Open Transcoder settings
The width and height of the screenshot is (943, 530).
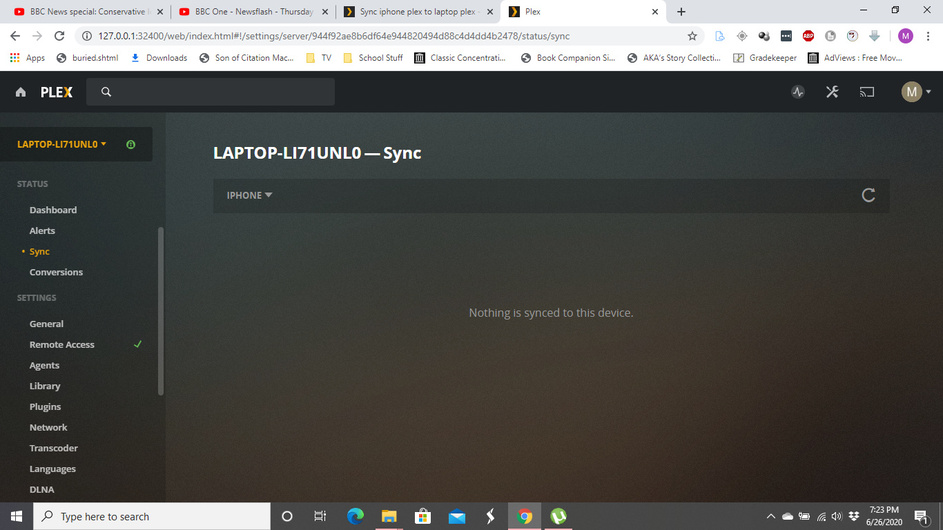pyautogui.click(x=54, y=448)
